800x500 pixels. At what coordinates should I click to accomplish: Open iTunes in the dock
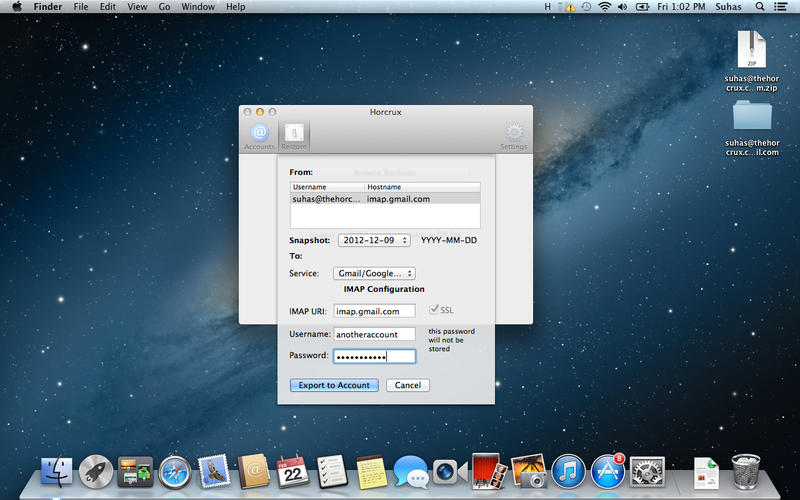pos(567,470)
